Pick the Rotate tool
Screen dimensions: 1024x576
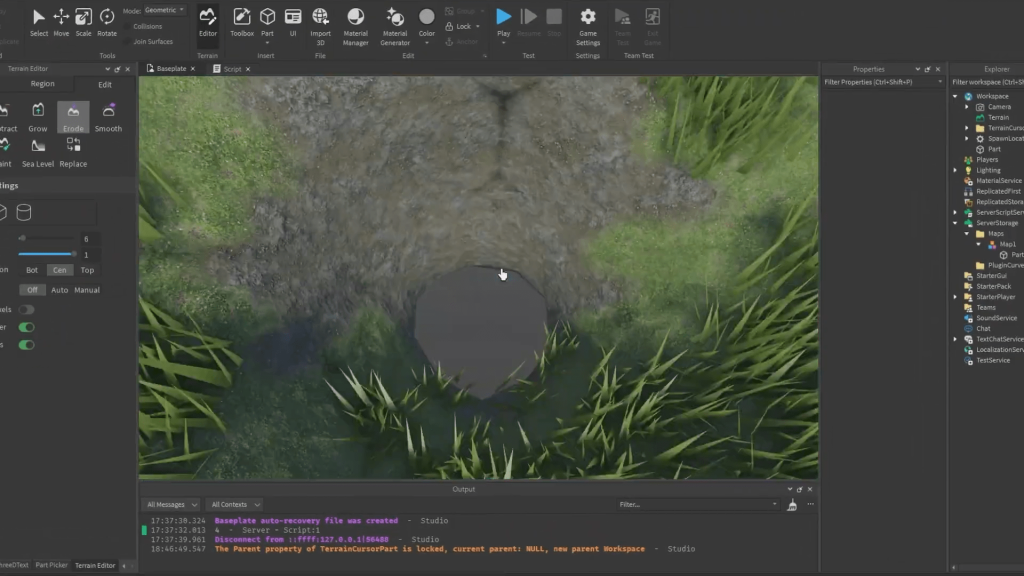(x=106, y=22)
